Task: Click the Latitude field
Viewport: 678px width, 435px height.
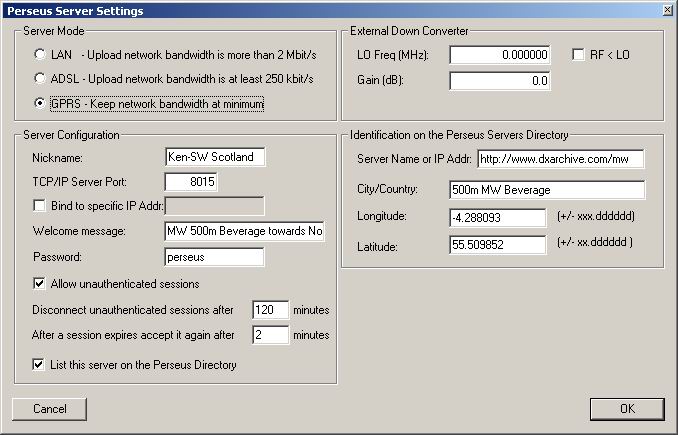Action: tap(498, 245)
